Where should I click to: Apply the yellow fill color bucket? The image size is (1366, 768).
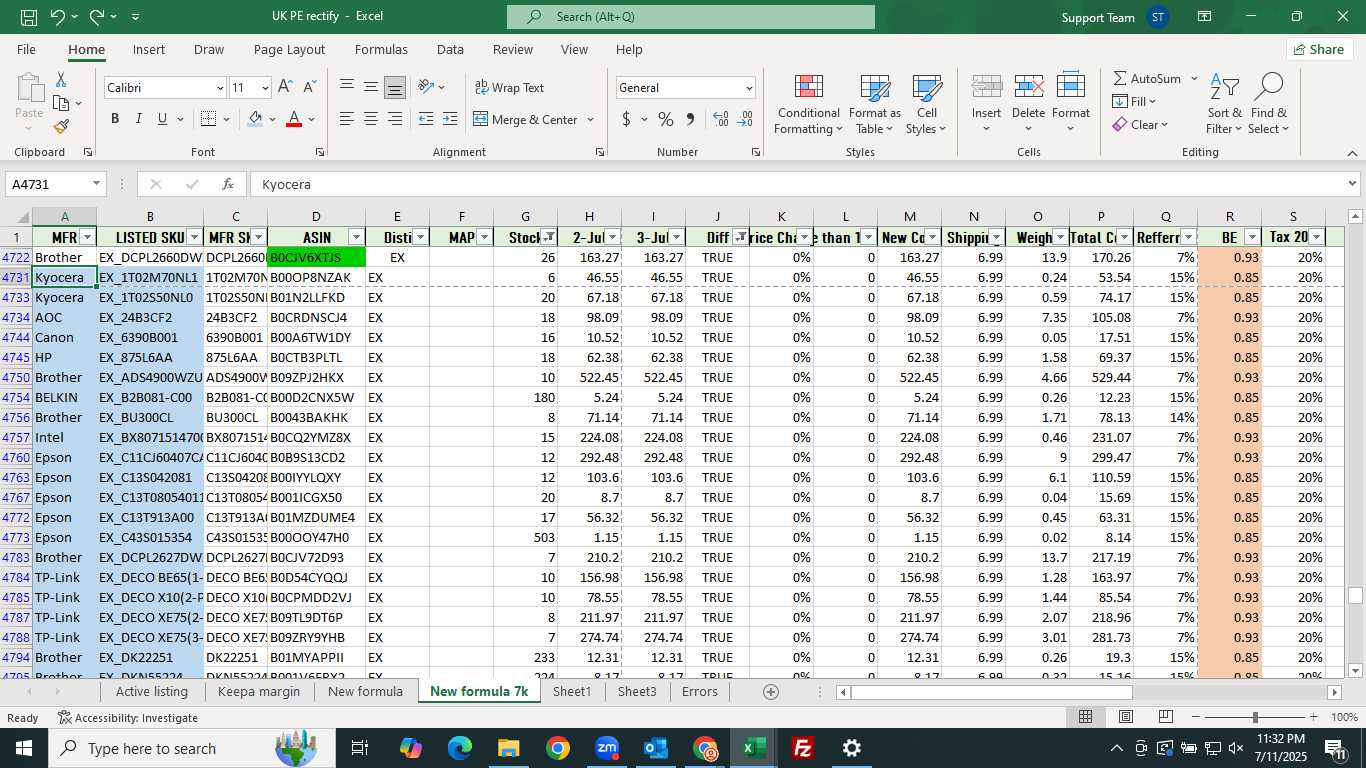(x=255, y=119)
